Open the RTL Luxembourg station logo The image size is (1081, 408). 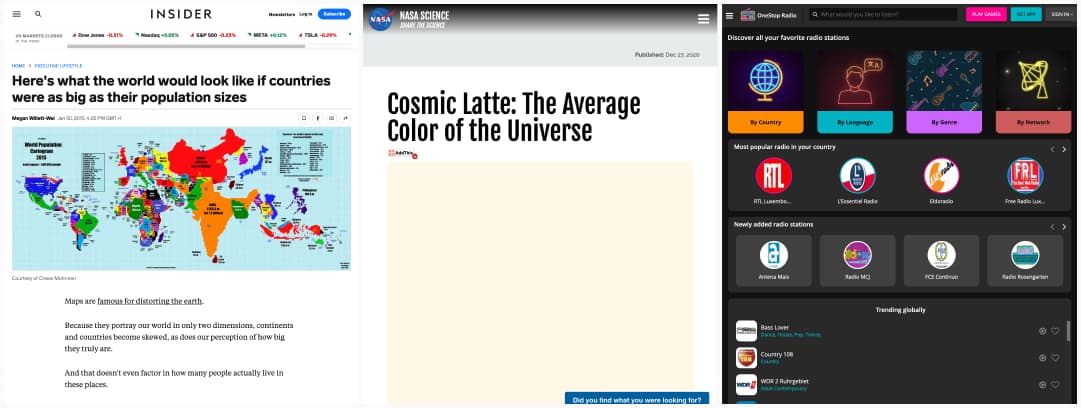[x=773, y=176]
